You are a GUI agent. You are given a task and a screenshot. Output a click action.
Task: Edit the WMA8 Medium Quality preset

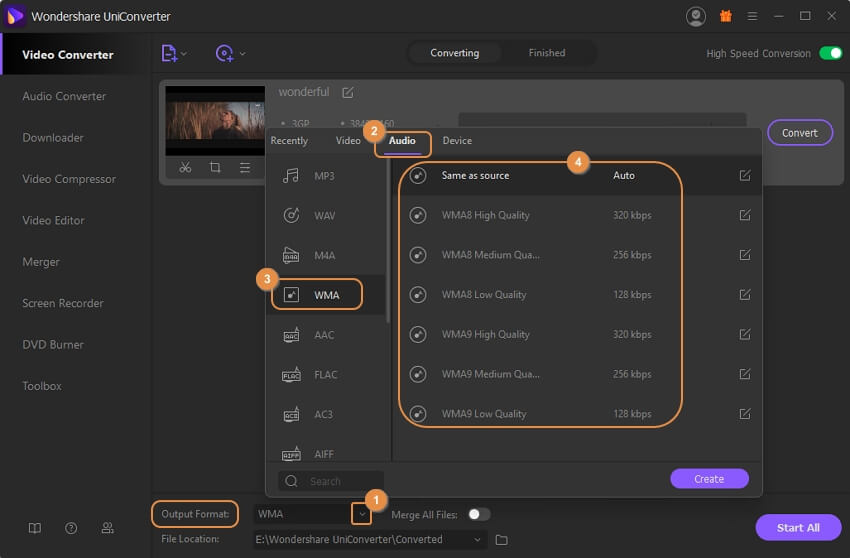click(x=745, y=255)
